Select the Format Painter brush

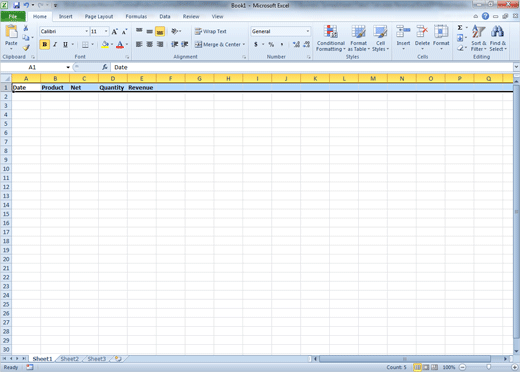pyautogui.click(x=26, y=48)
